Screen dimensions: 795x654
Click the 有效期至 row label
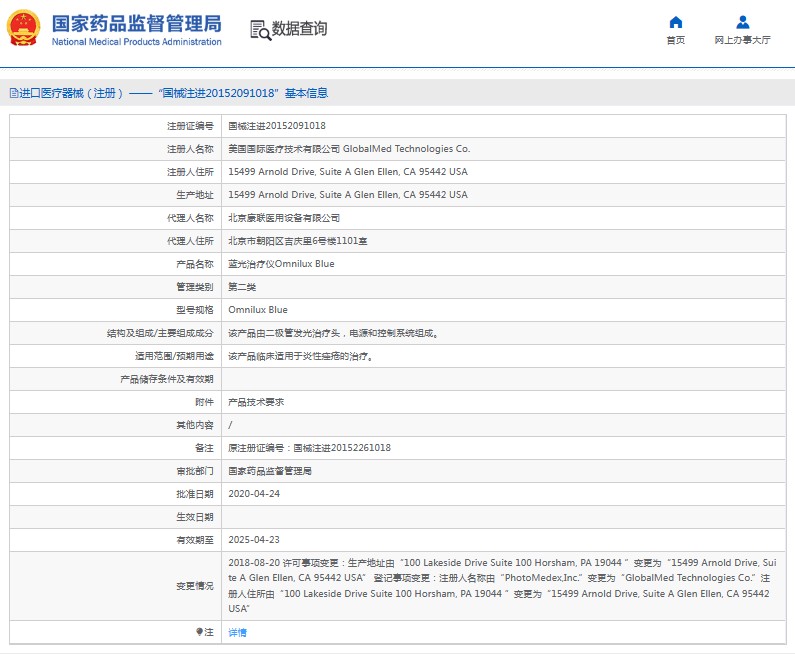point(195,540)
